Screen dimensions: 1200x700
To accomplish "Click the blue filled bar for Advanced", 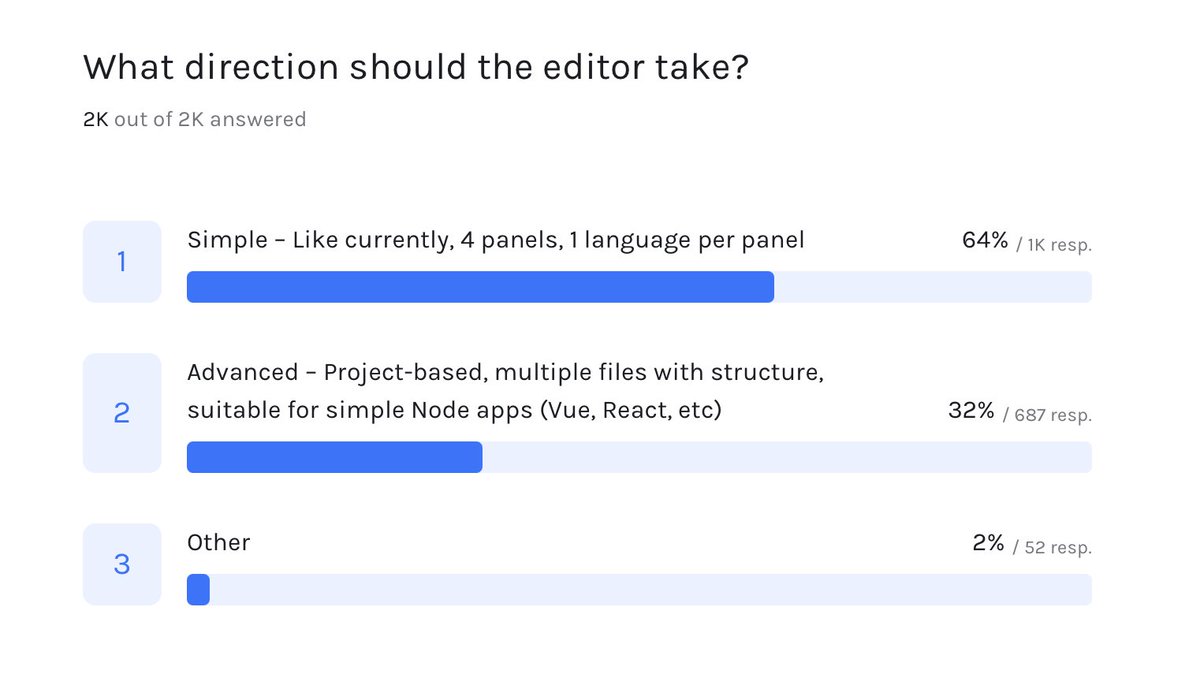I will [334, 457].
